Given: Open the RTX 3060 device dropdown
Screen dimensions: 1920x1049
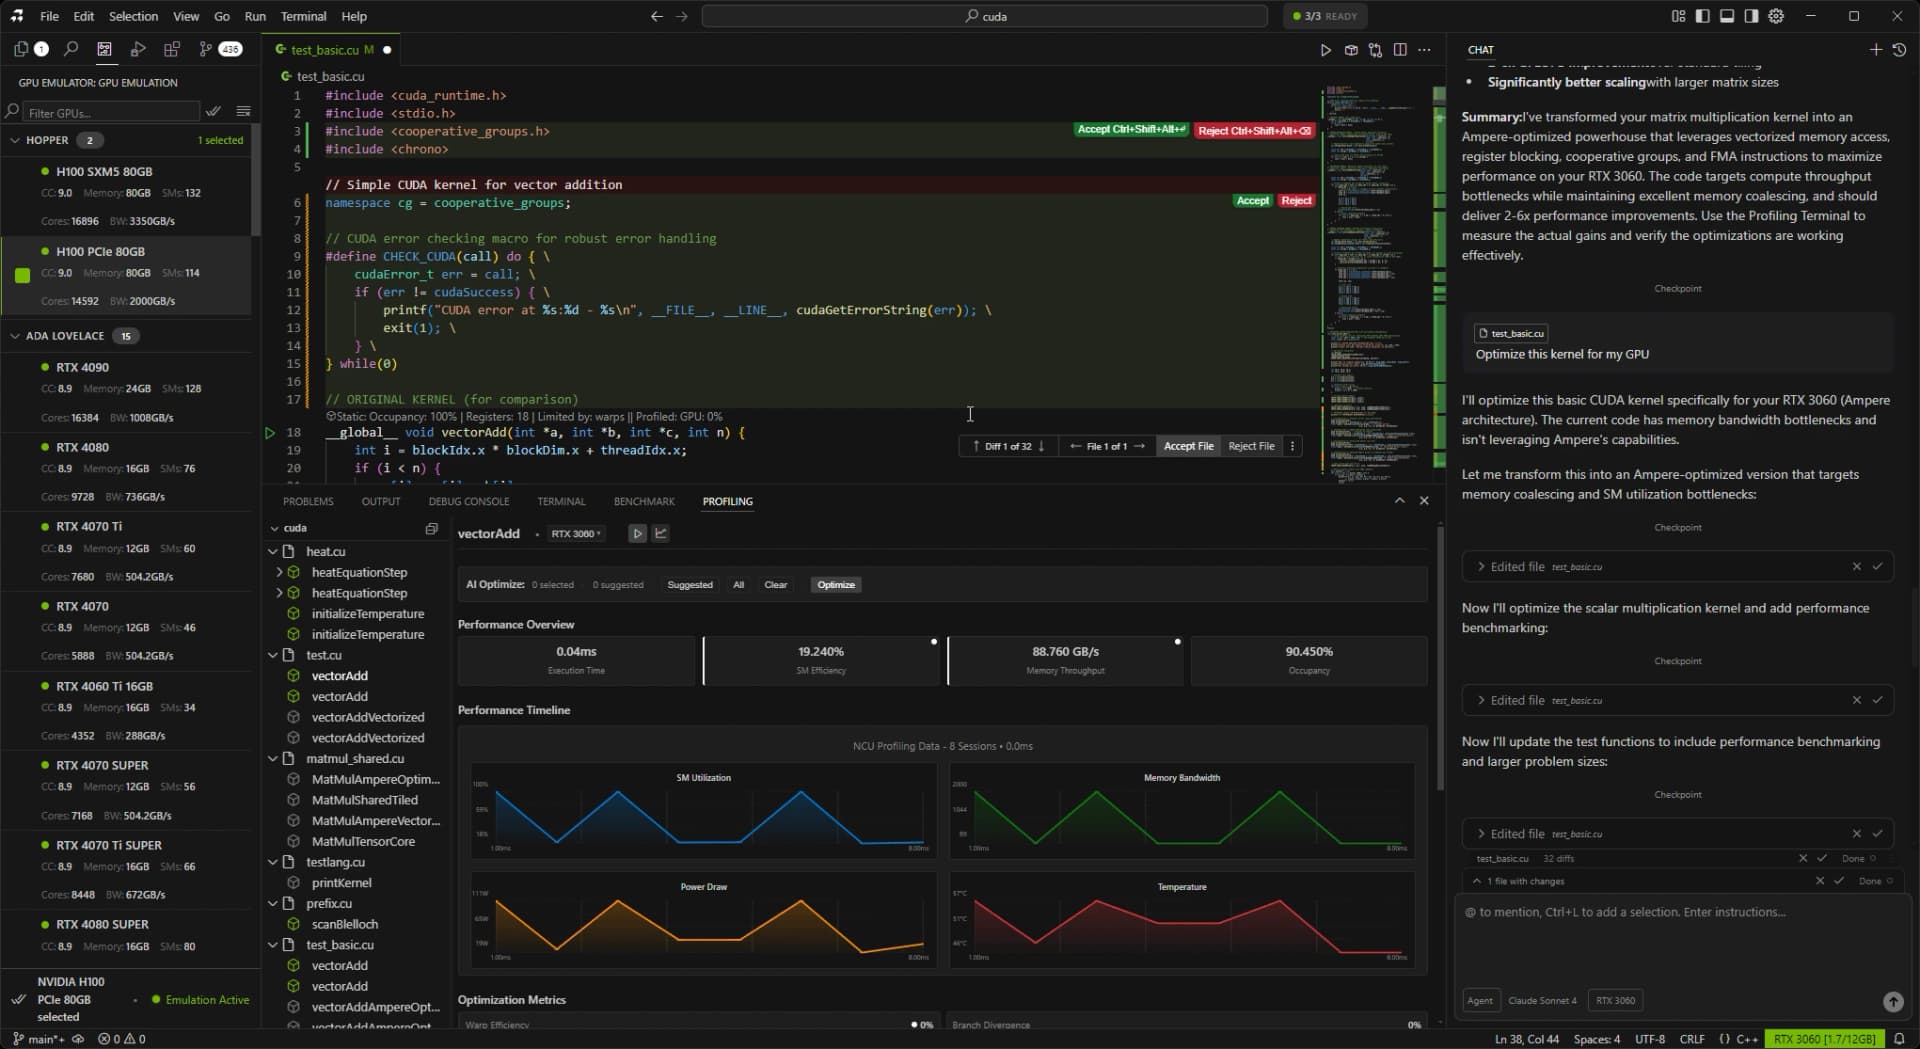Looking at the screenshot, I should click(576, 533).
